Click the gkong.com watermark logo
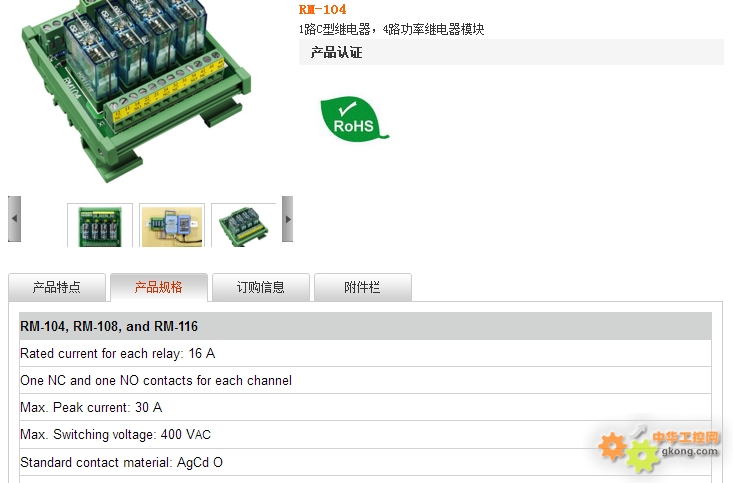Viewport: 733px width, 483px height. click(660, 447)
